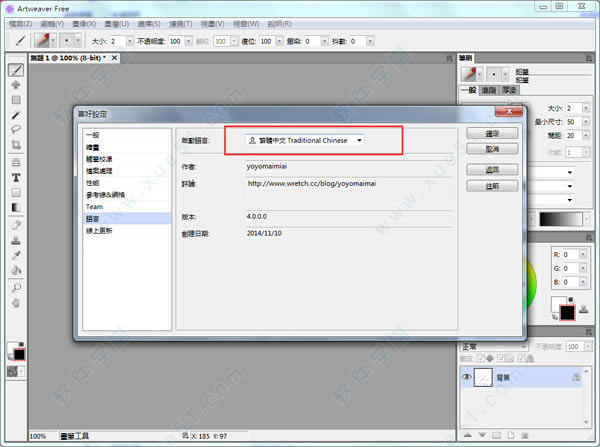This screenshot has width=600, height=447.
Task: Select the Move tool in toolbox
Action: [x=16, y=86]
